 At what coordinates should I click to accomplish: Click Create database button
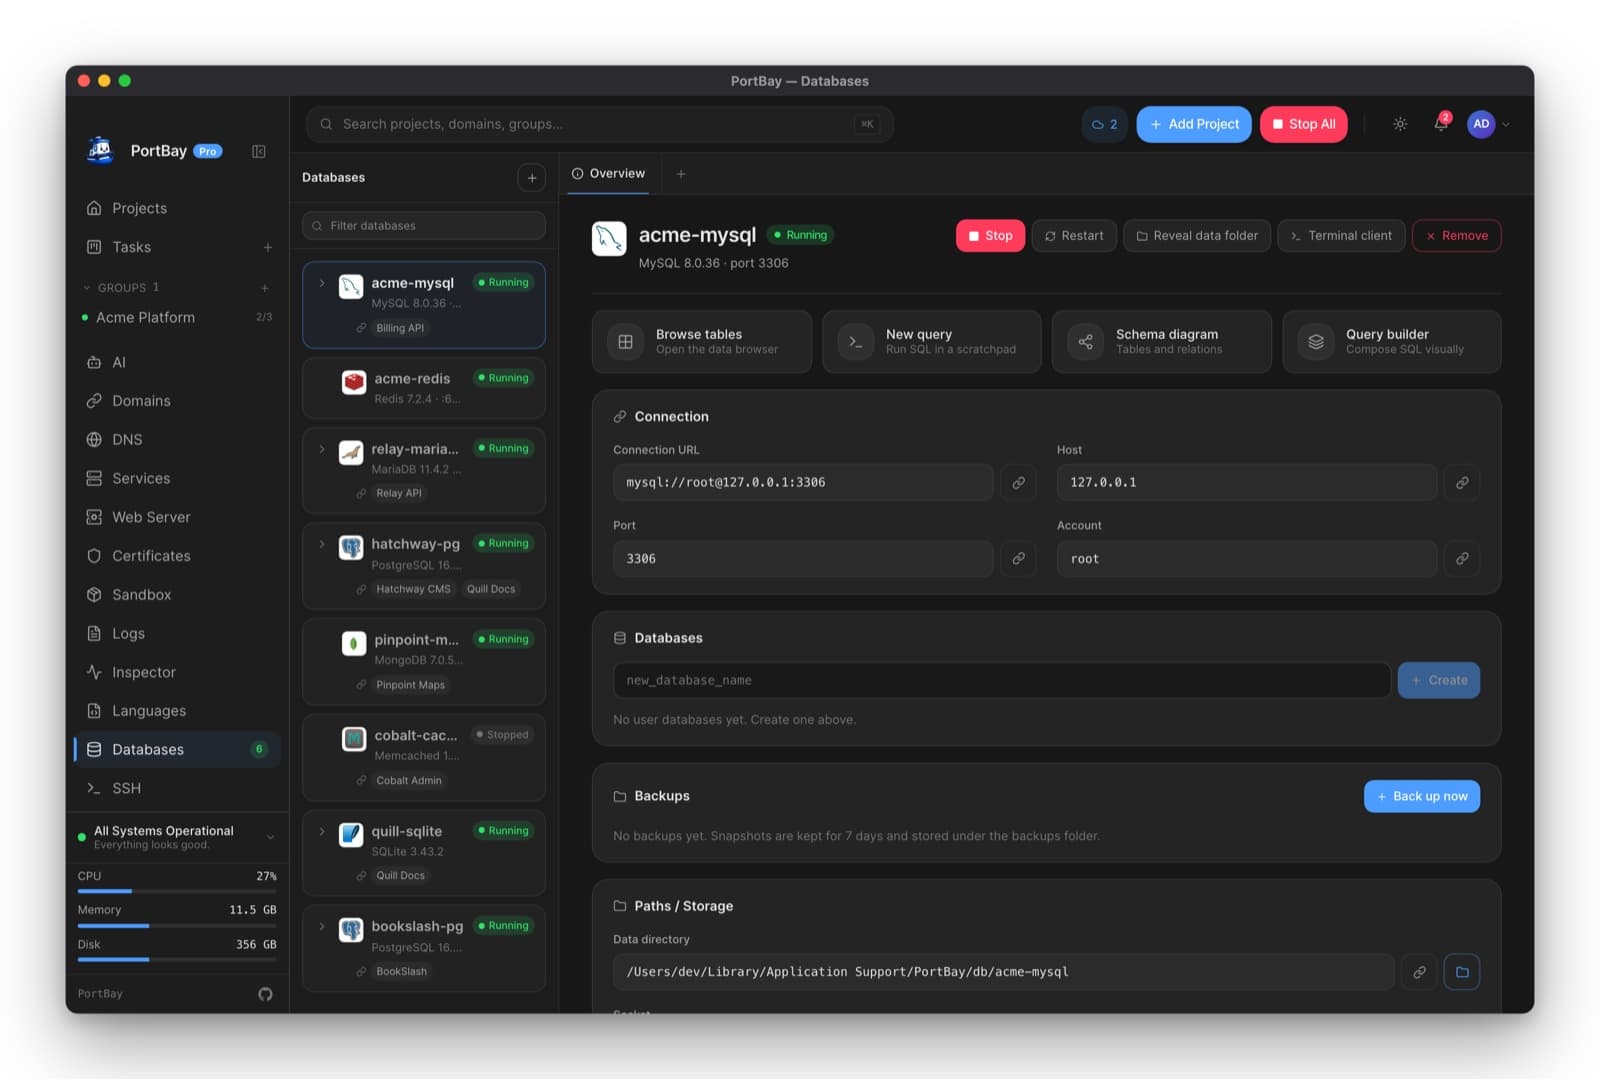1439,680
